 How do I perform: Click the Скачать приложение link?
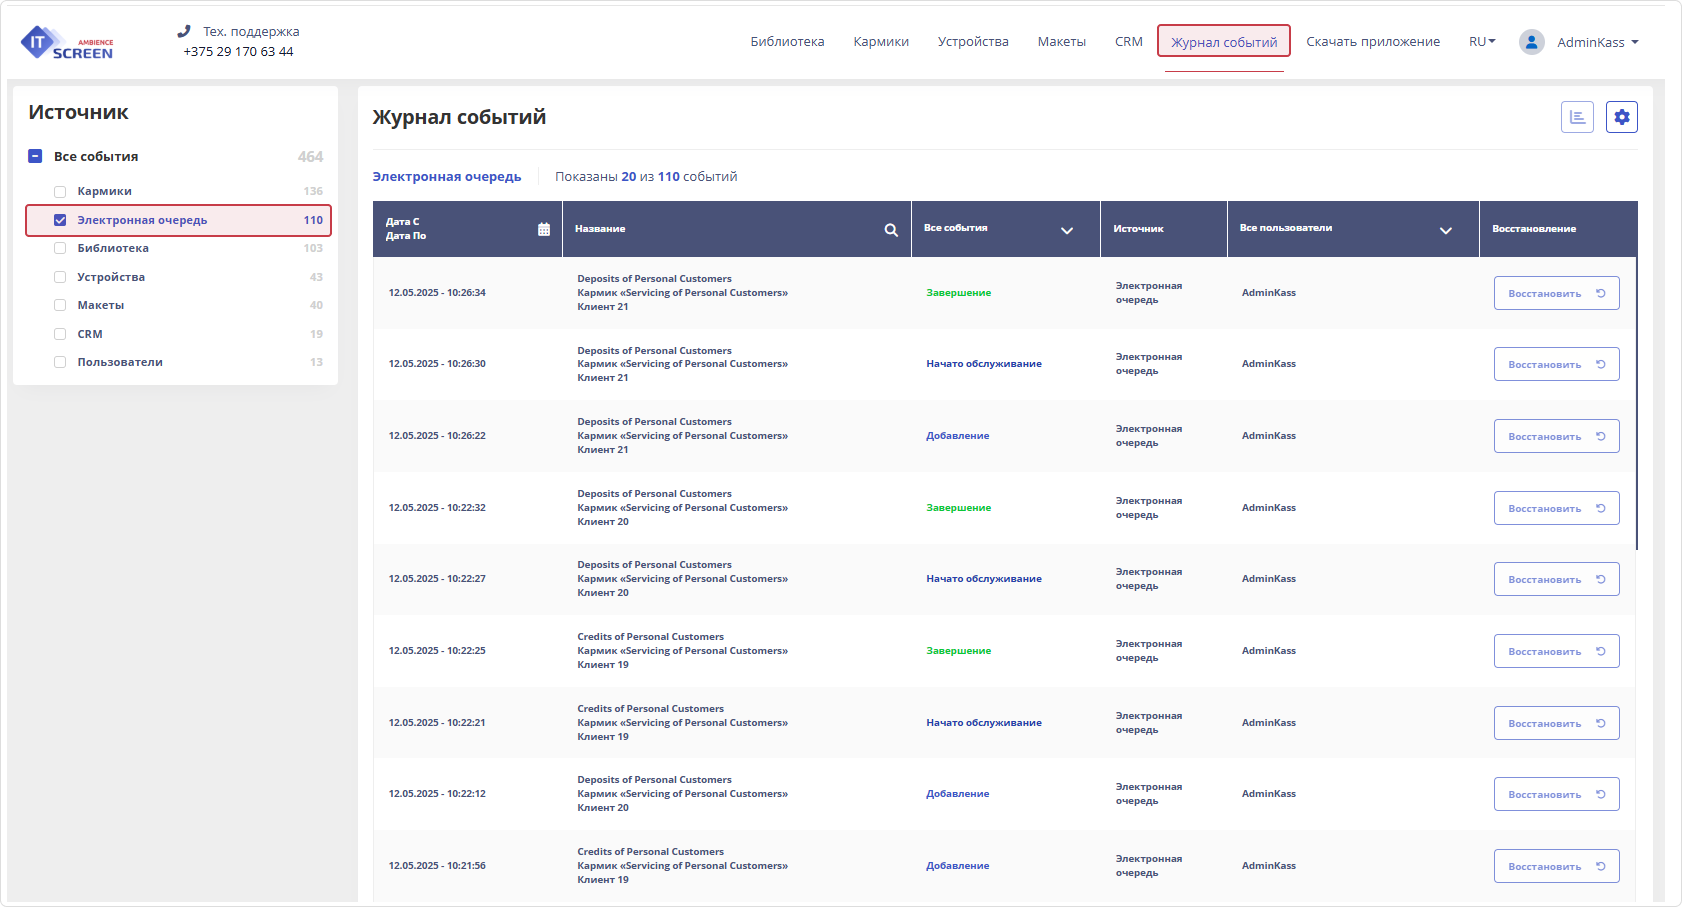click(x=1372, y=42)
